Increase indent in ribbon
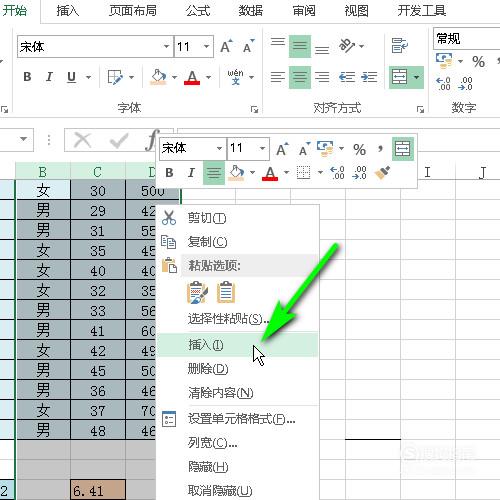500x500 pixels. click(369, 77)
